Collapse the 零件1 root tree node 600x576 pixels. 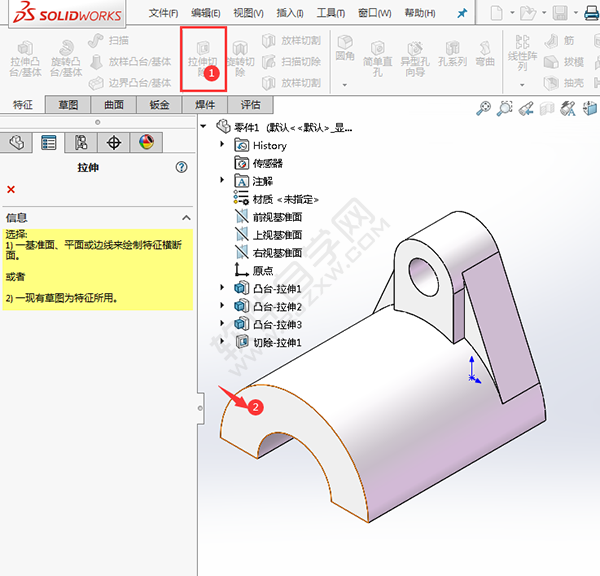click(x=203, y=126)
